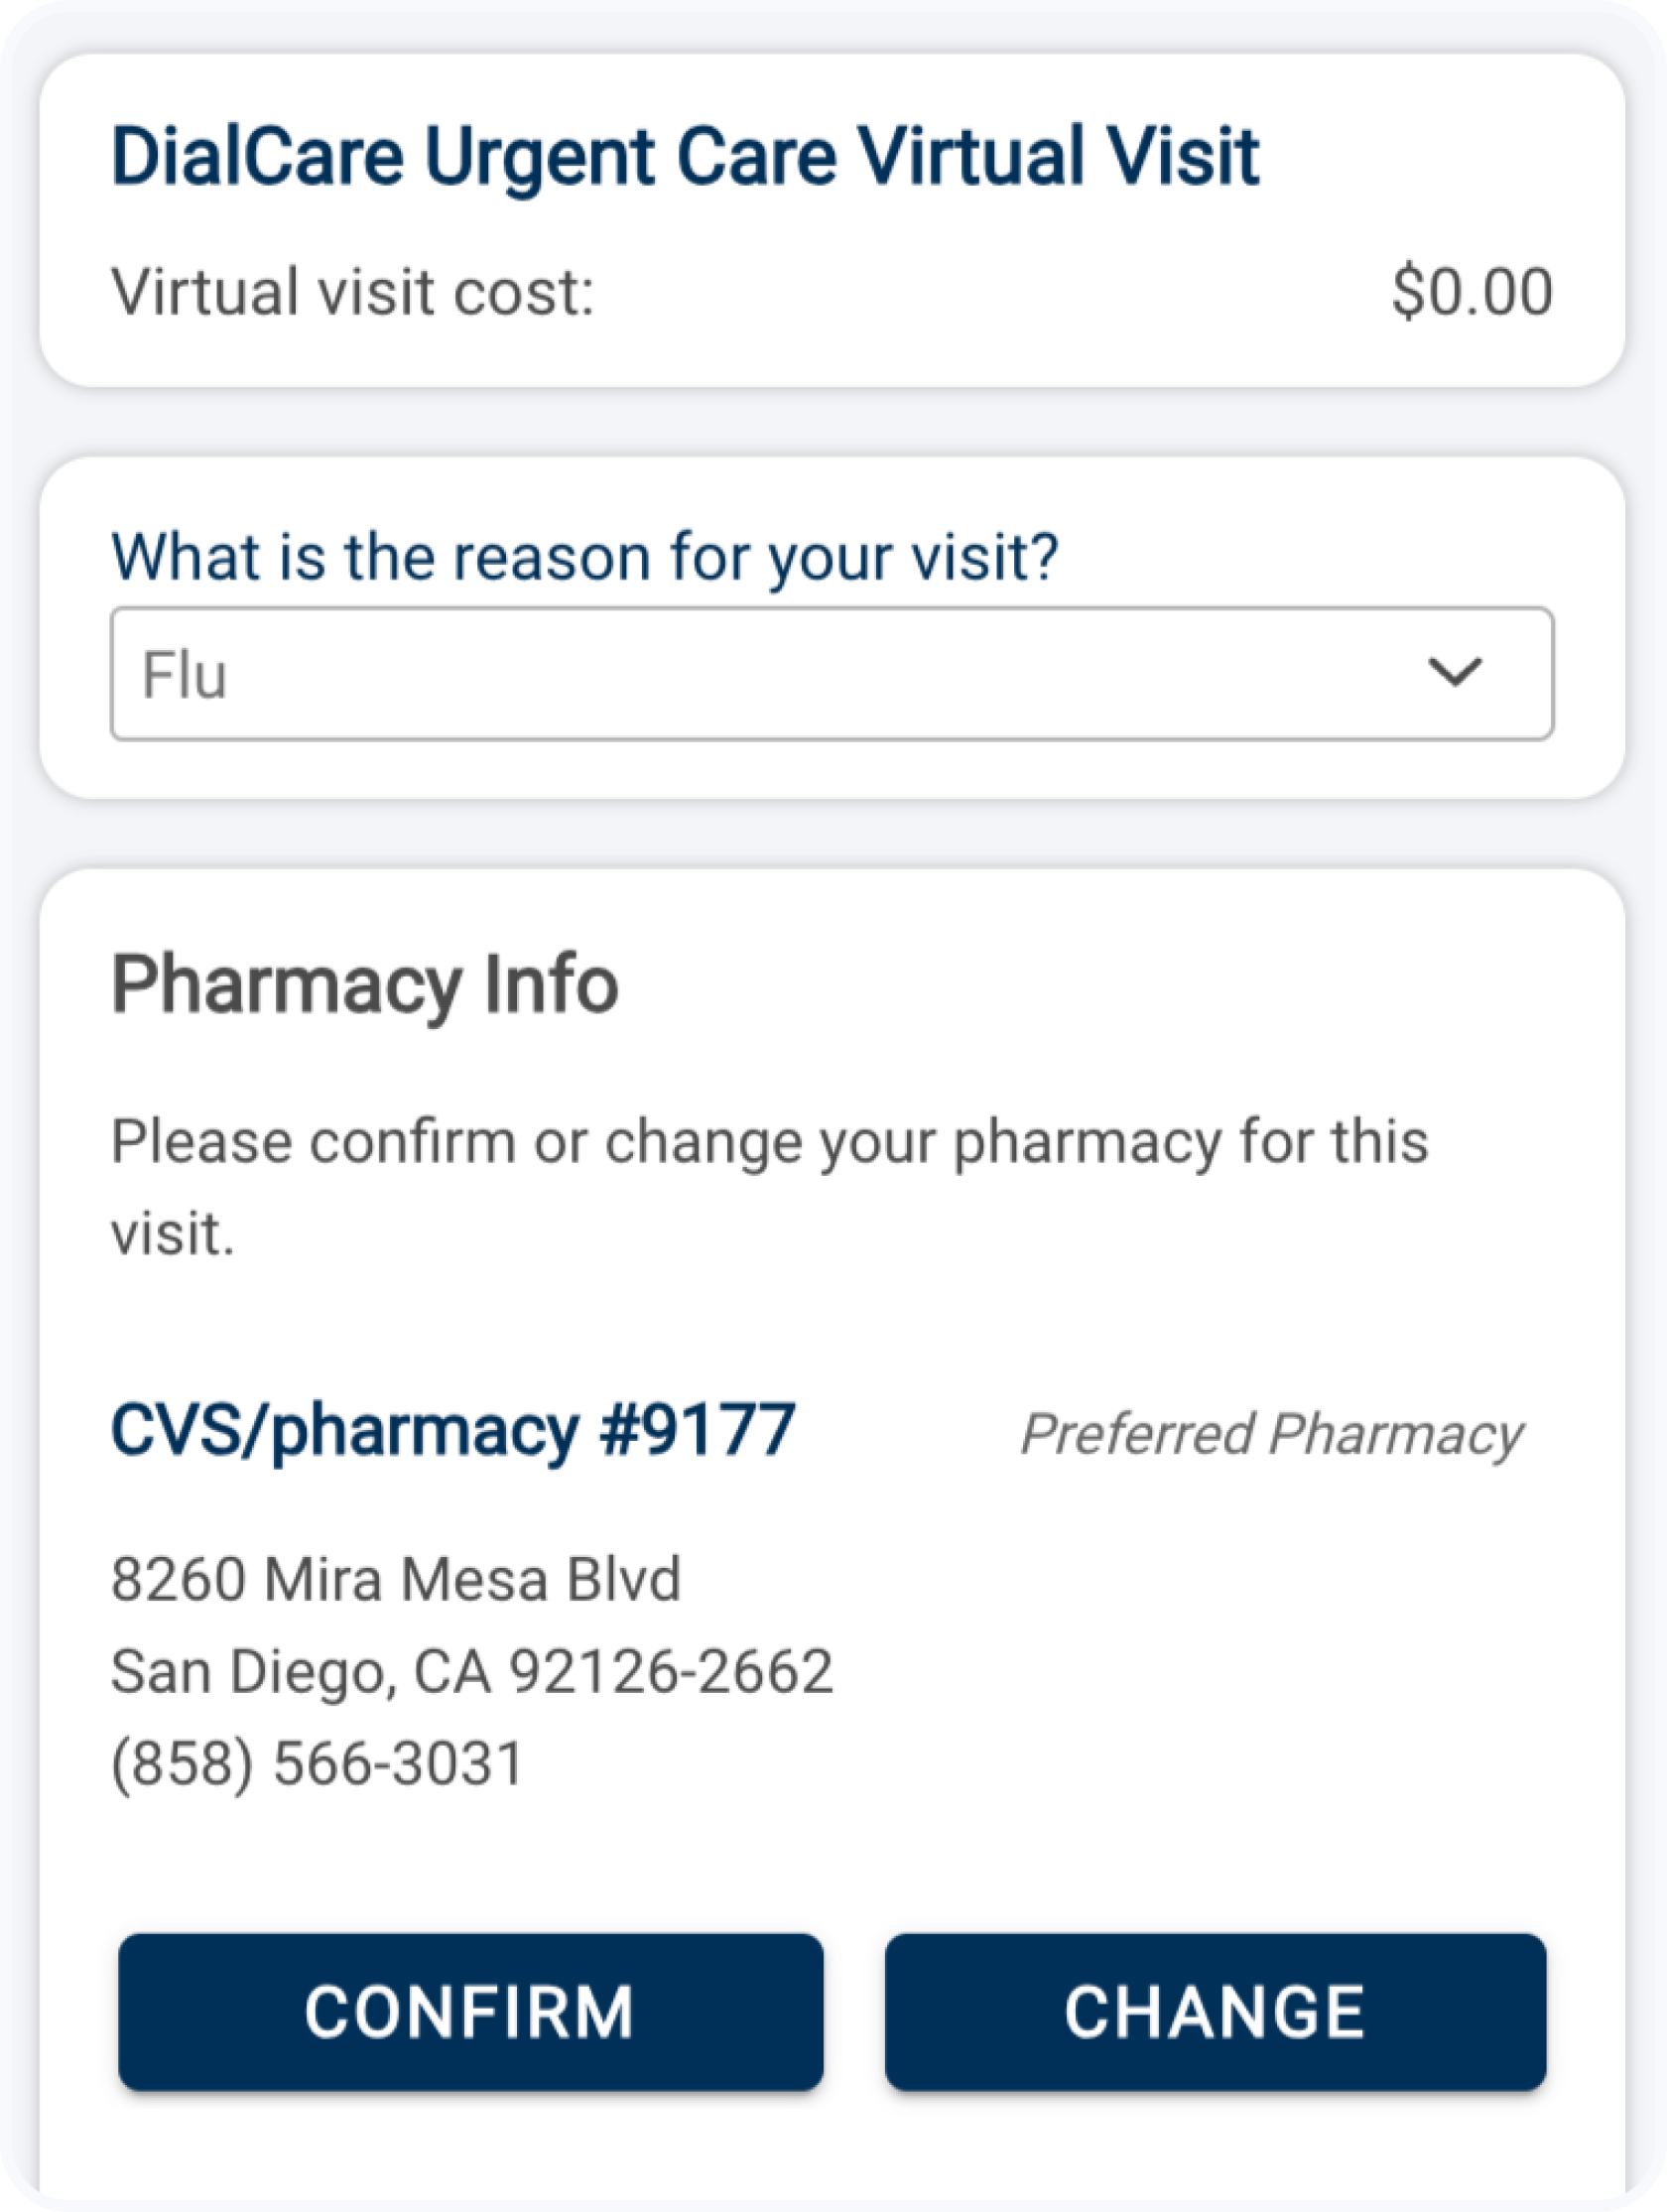Select the ZIP code 92126-2662
The width and height of the screenshot is (1667, 2212).
(x=671, y=1672)
